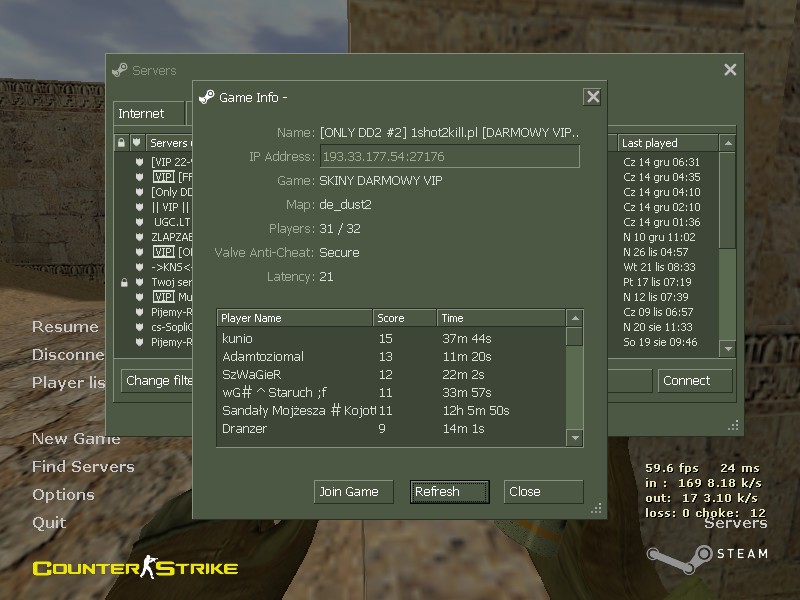The image size is (800, 600).
Task: Open Player list from main menu
Action: click(68, 383)
